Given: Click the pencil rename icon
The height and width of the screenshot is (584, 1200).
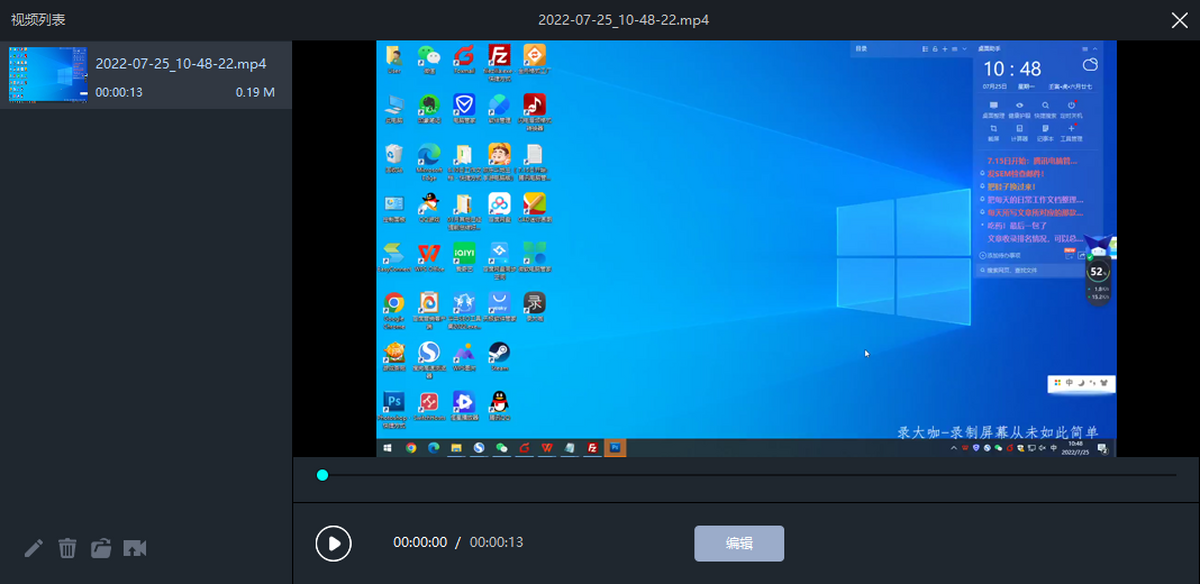Looking at the screenshot, I should point(34,548).
